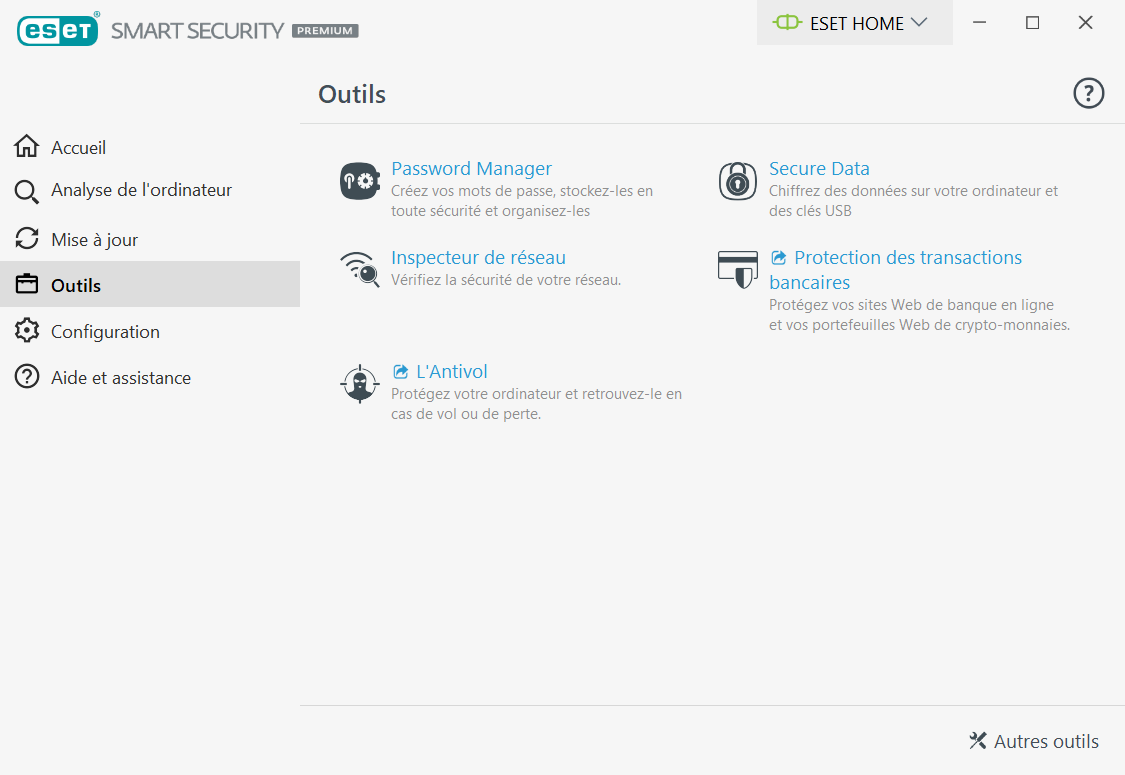Click the L'Antivol thief icon
This screenshot has width=1125, height=775.
pos(359,383)
